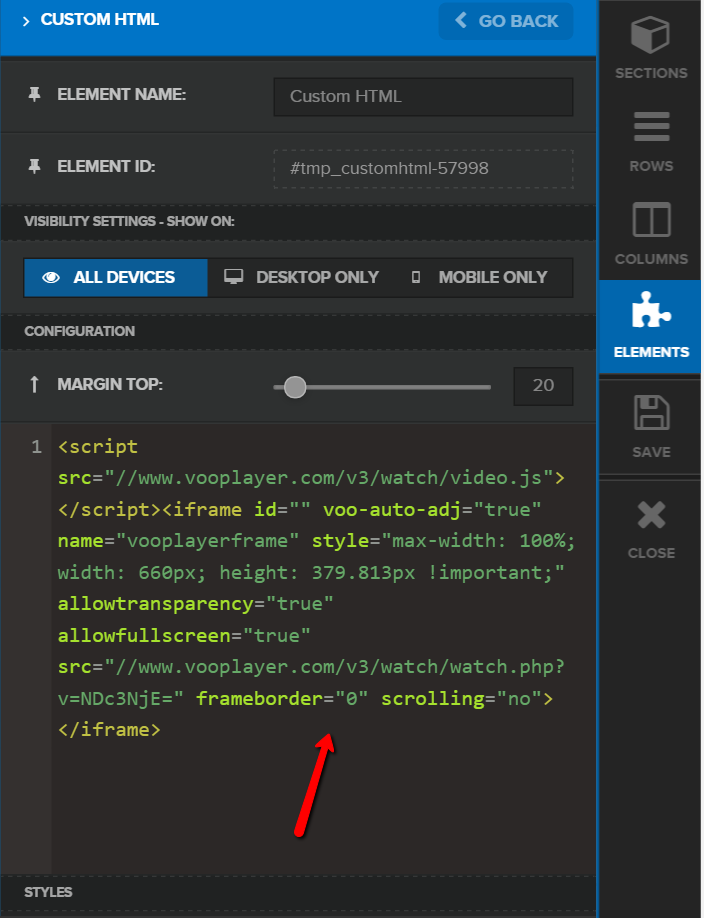Screen dimensions: 704x918
Task: Go back to previous panel
Action: [x=506, y=21]
